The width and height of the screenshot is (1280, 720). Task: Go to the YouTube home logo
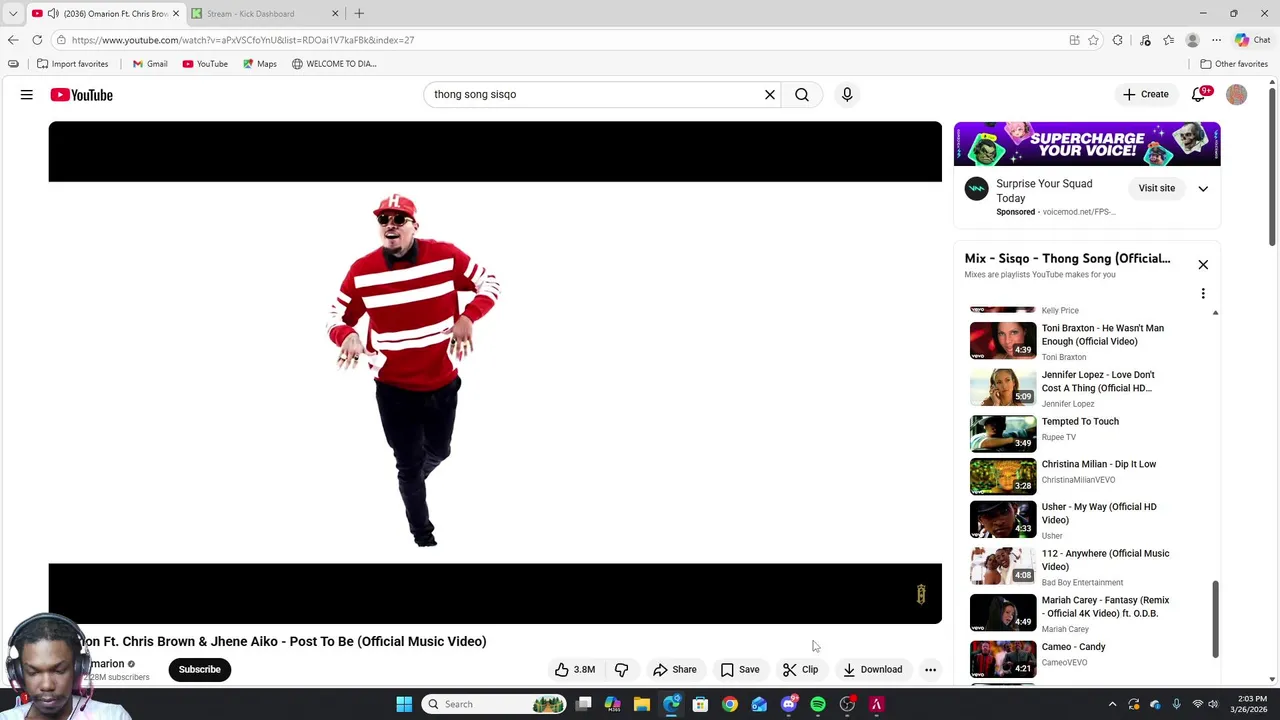(x=82, y=95)
